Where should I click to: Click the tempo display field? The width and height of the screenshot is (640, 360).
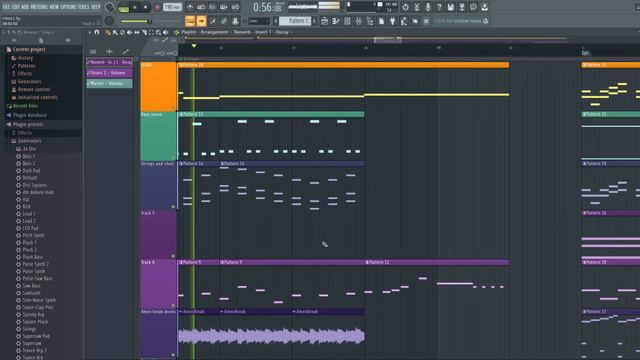pyautogui.click(x=172, y=7)
